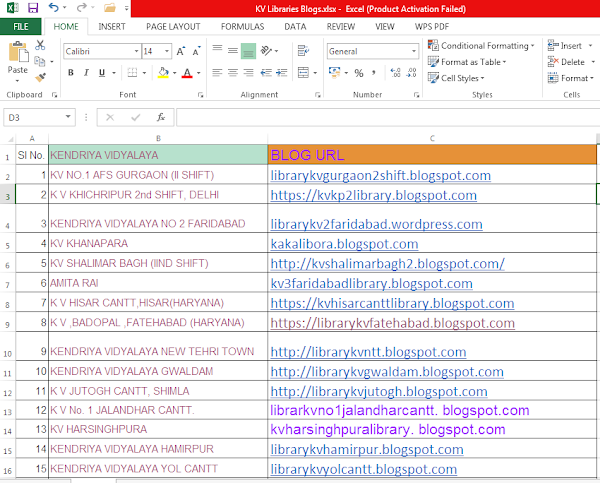Toggle Align Left horizontal alignment

217,73
